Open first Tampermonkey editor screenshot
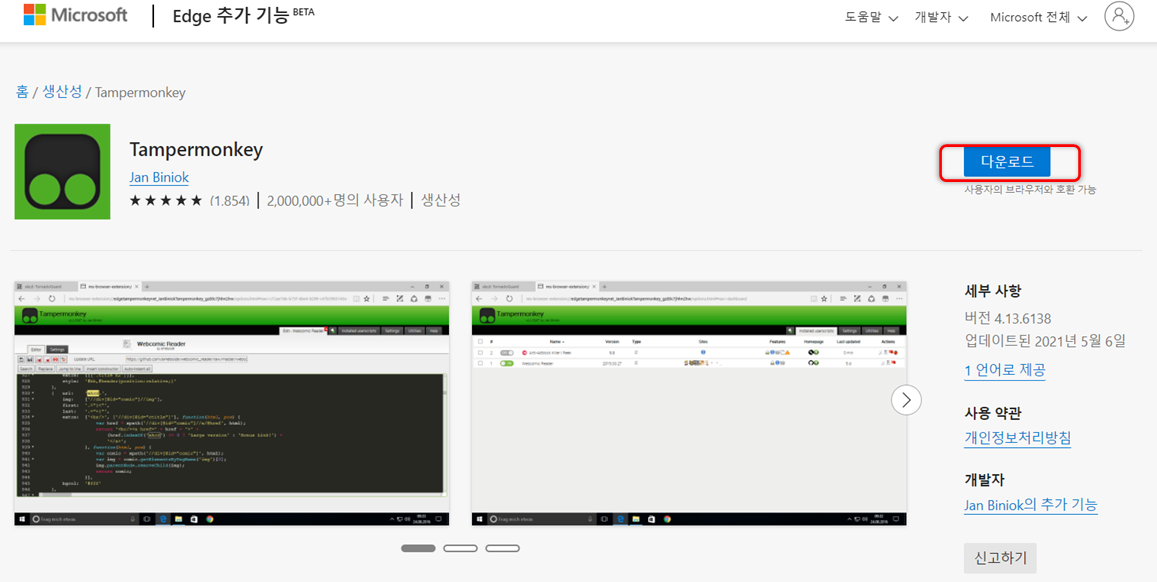Screen dimensions: 1157x582 click(232, 403)
